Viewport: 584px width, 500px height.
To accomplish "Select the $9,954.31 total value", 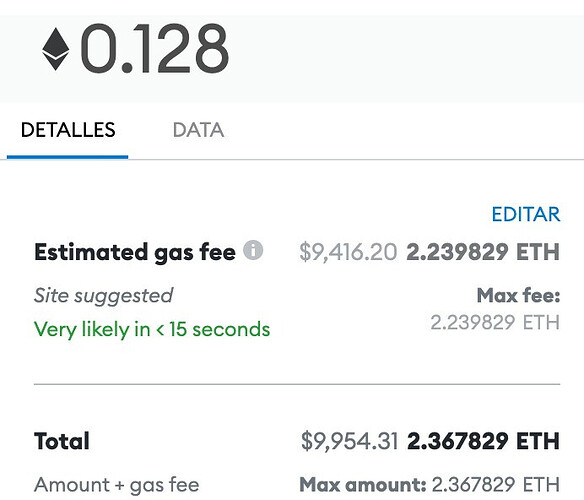I will [x=349, y=441].
